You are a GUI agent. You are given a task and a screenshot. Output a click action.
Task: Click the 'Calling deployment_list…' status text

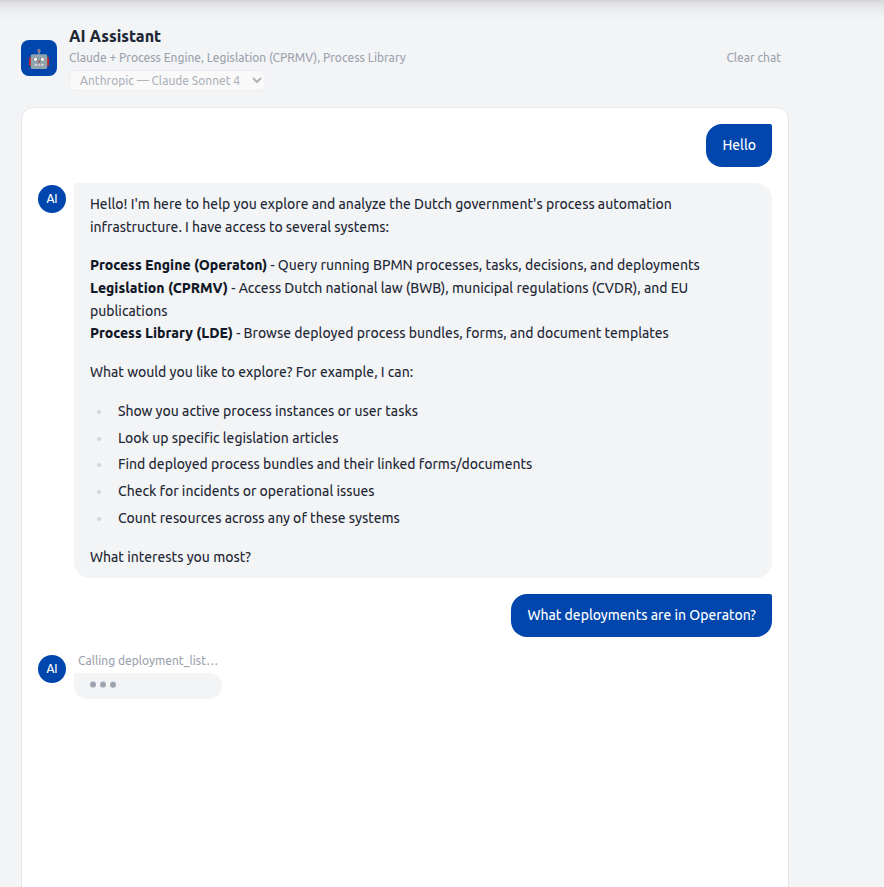click(148, 660)
